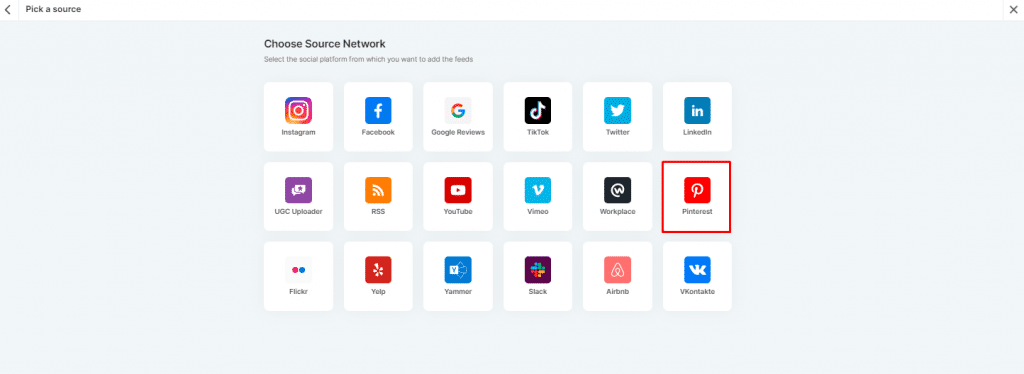Click the Yammer label text
Viewport: 1024px width, 374px height.
(458, 291)
